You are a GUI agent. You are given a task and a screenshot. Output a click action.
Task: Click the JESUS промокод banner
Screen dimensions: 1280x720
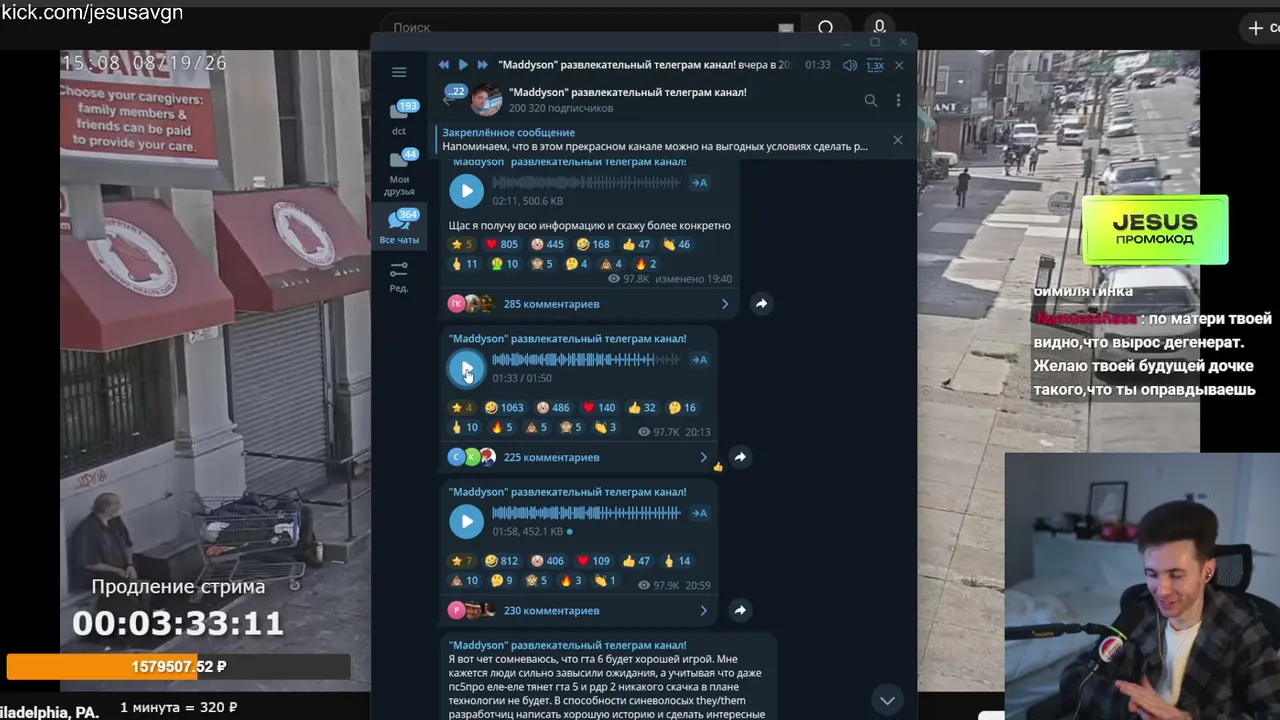pos(1155,230)
